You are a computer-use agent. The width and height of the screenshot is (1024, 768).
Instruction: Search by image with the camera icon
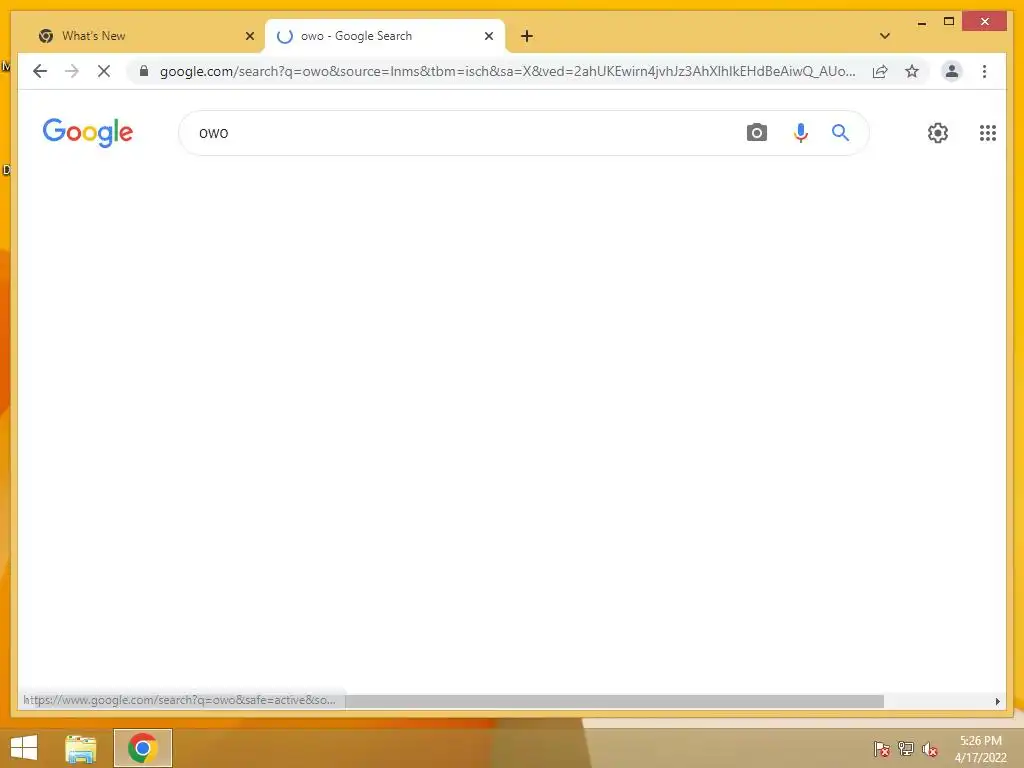click(756, 133)
